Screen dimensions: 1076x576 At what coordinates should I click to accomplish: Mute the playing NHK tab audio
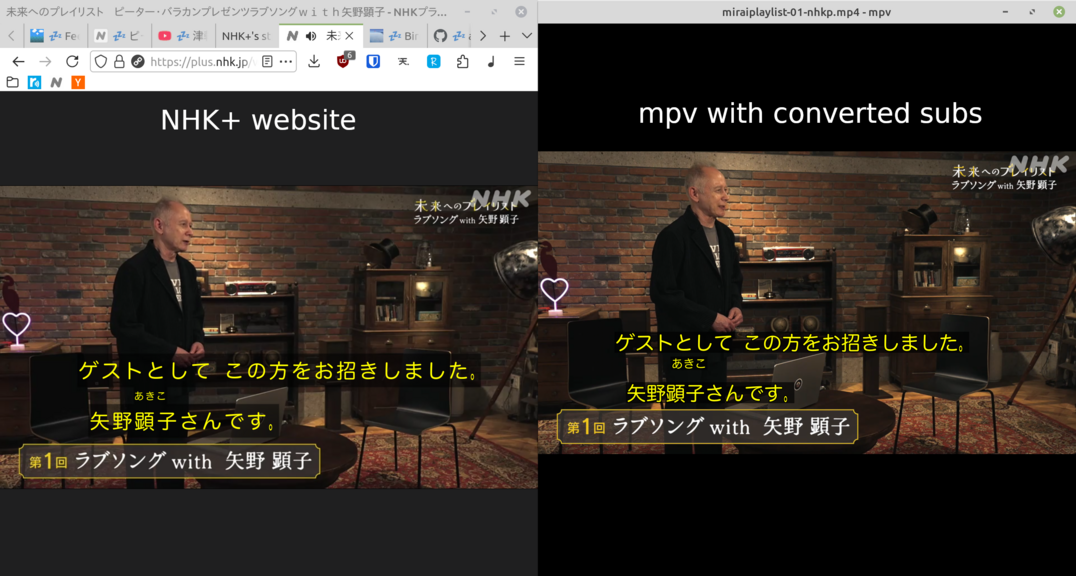coord(311,36)
